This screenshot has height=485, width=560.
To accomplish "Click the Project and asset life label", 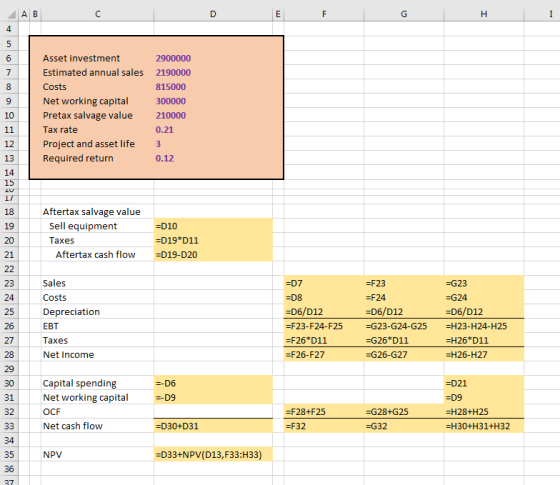I will point(89,144).
